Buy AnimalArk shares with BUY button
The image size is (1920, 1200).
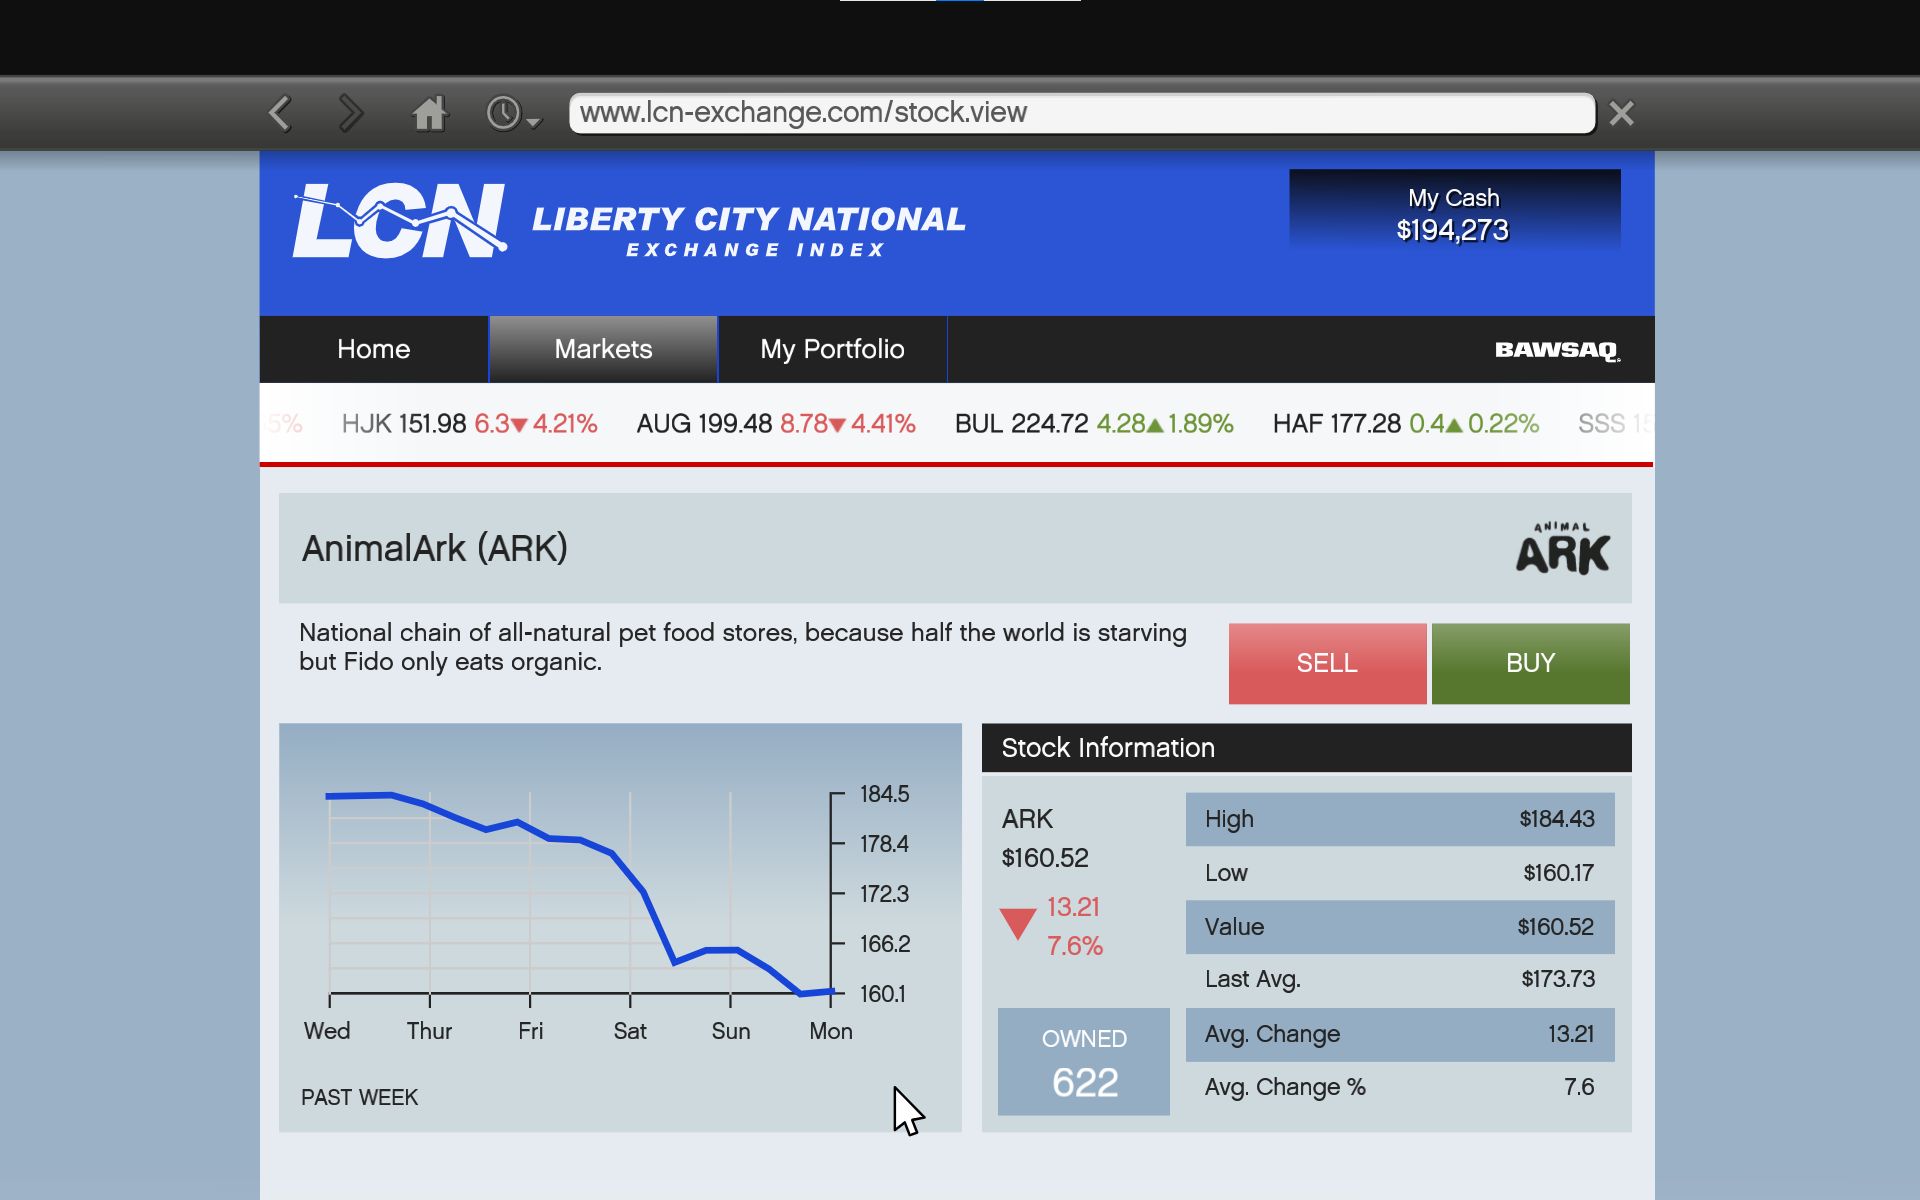click(x=1530, y=663)
